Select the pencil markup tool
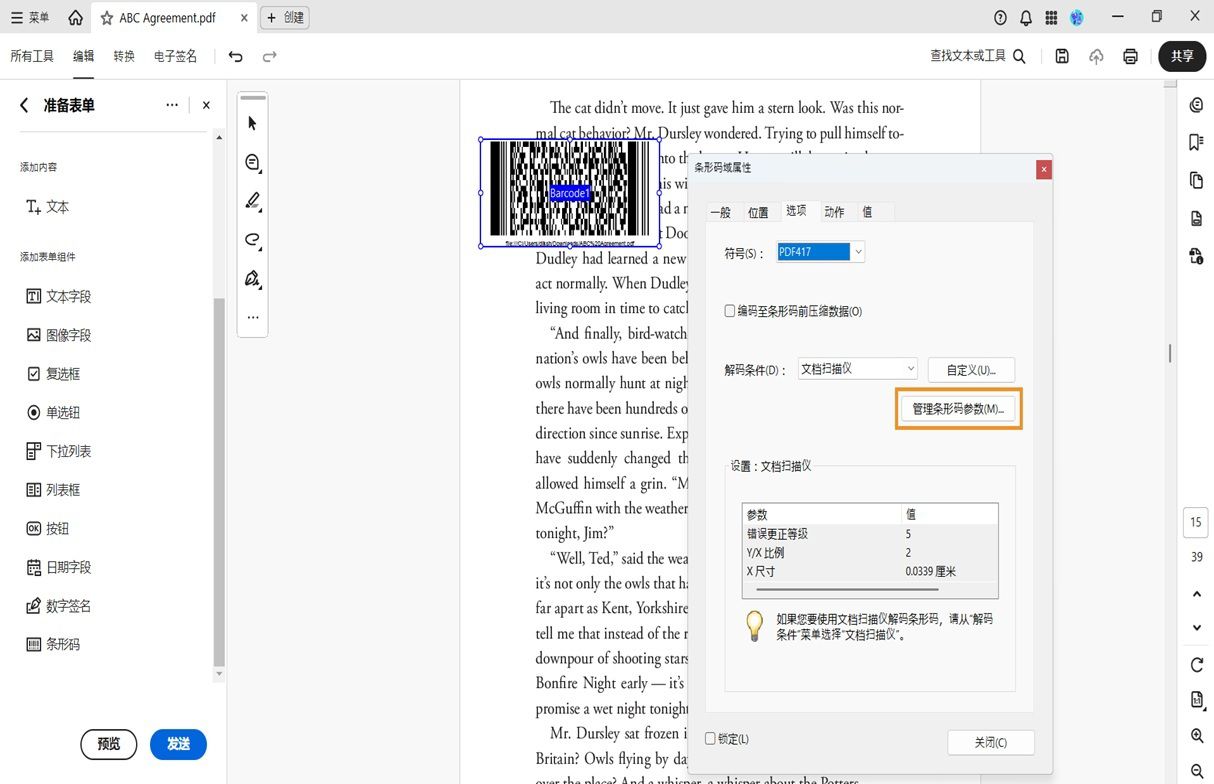The width and height of the screenshot is (1214, 784). click(252, 199)
